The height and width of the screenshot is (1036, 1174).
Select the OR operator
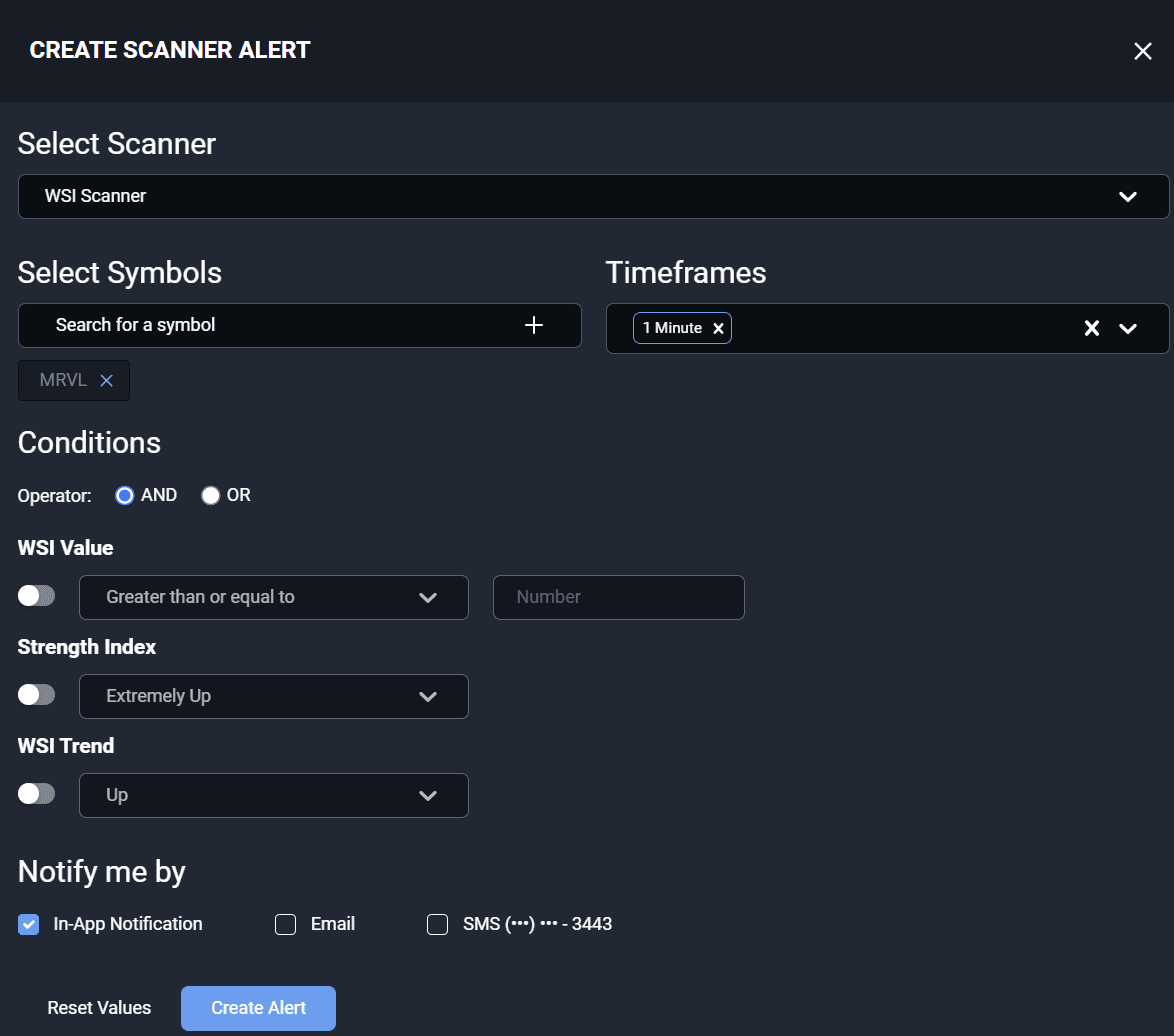point(210,496)
